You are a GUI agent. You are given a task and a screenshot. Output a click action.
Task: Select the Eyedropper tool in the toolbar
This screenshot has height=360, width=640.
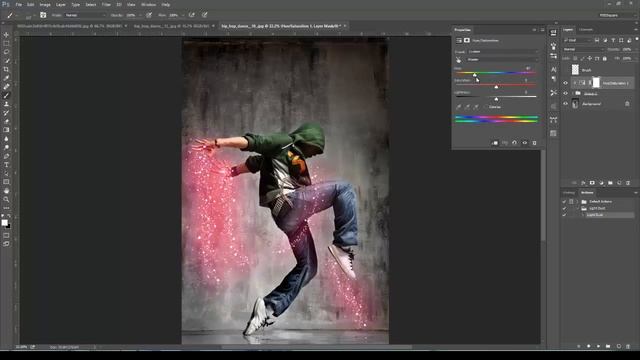tap(6, 78)
